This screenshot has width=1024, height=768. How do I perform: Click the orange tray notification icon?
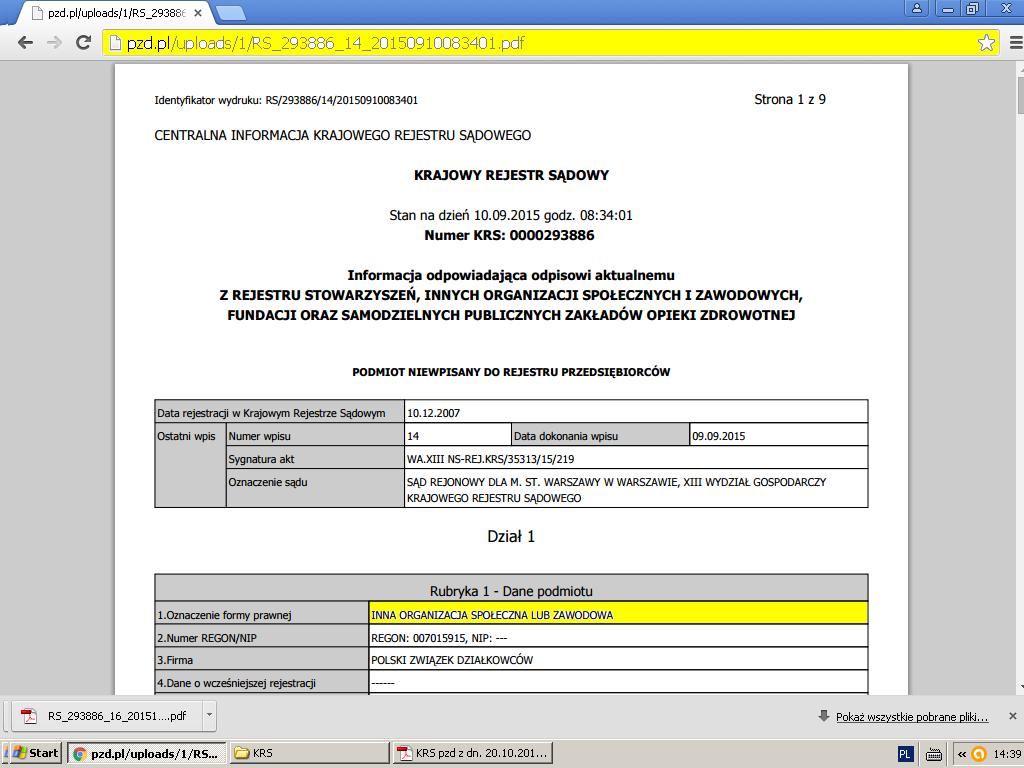[978, 754]
